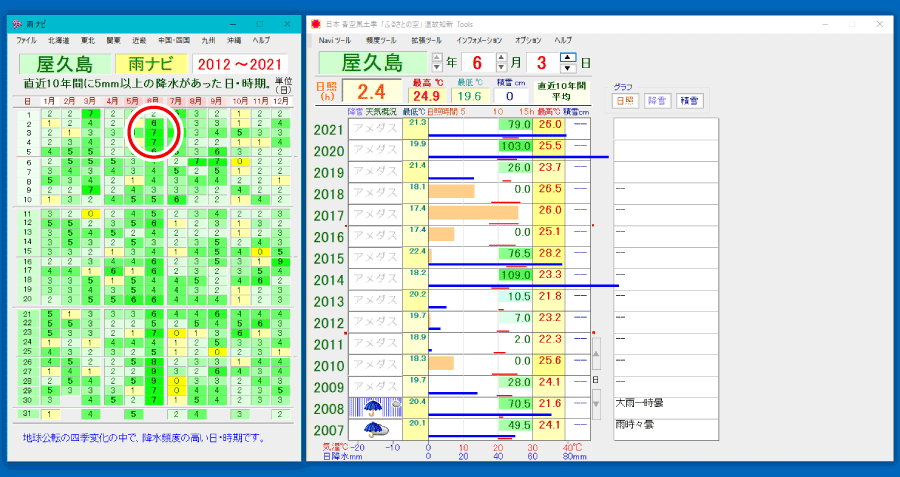Select the 10月 column header
The height and width of the screenshot is (477, 900).
pos(240,101)
